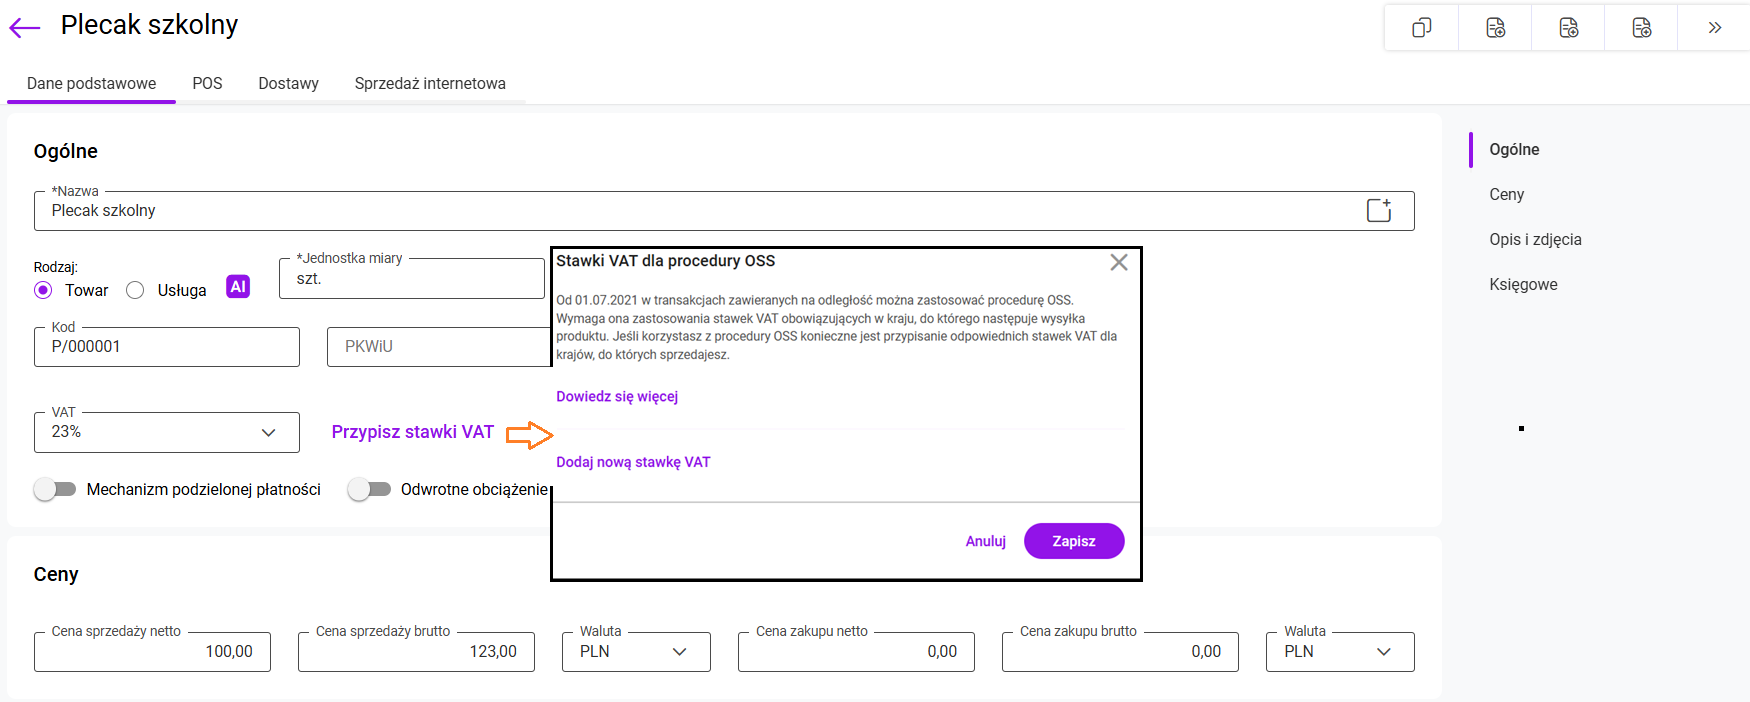Screen dimensions: 1750x702
Task: Open the VAT 23% dropdown
Action: (166, 432)
